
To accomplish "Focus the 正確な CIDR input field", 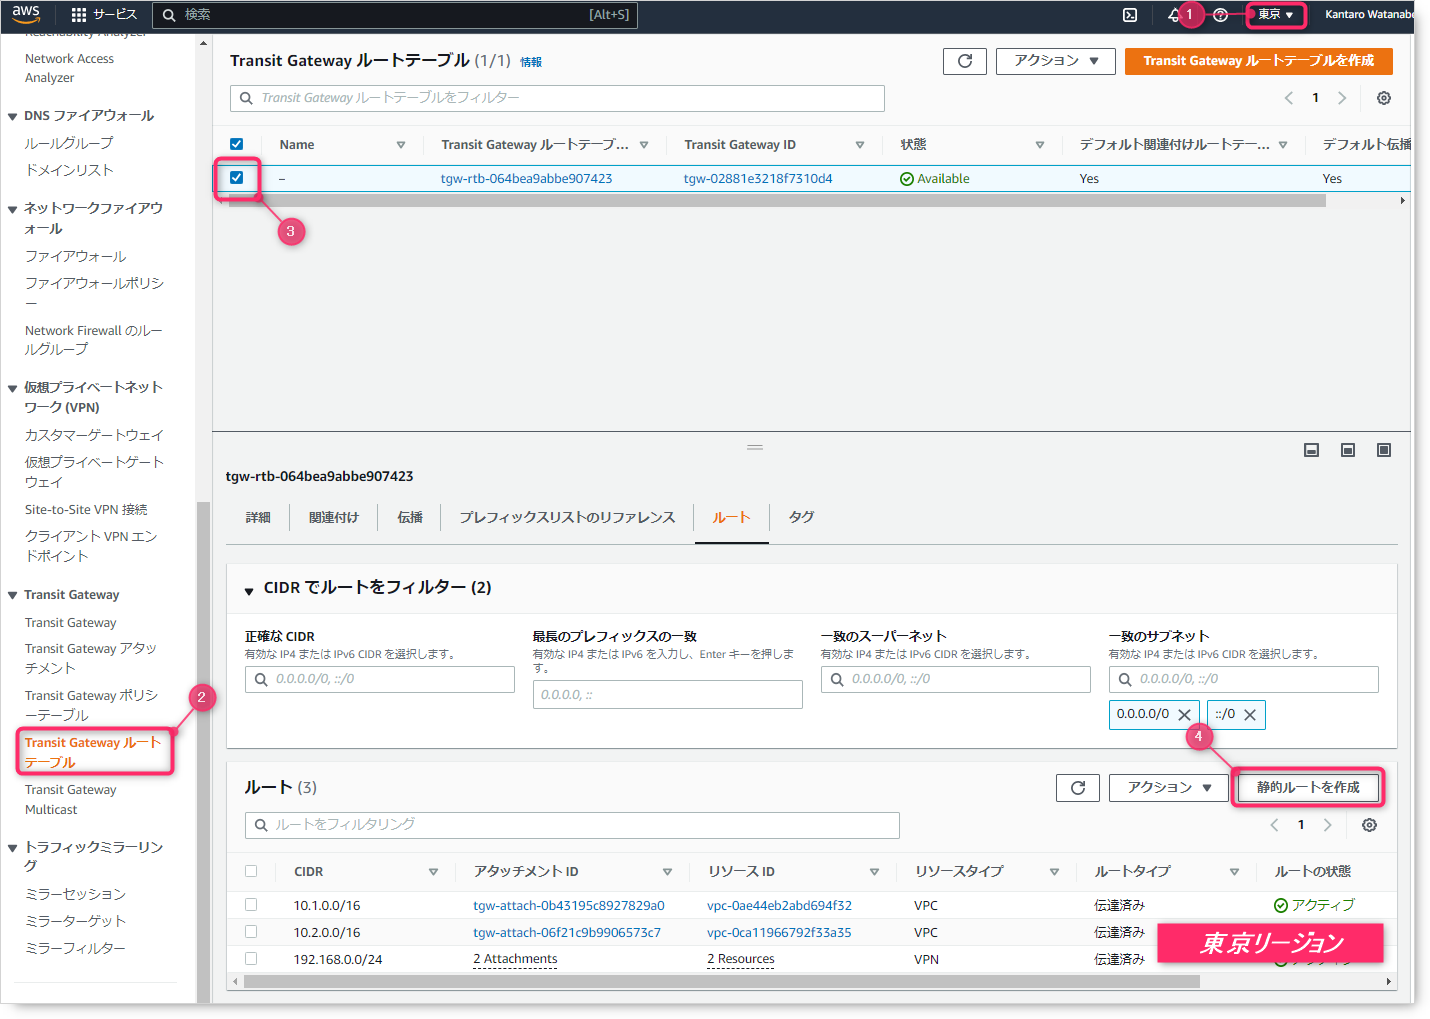I will pos(380,680).
